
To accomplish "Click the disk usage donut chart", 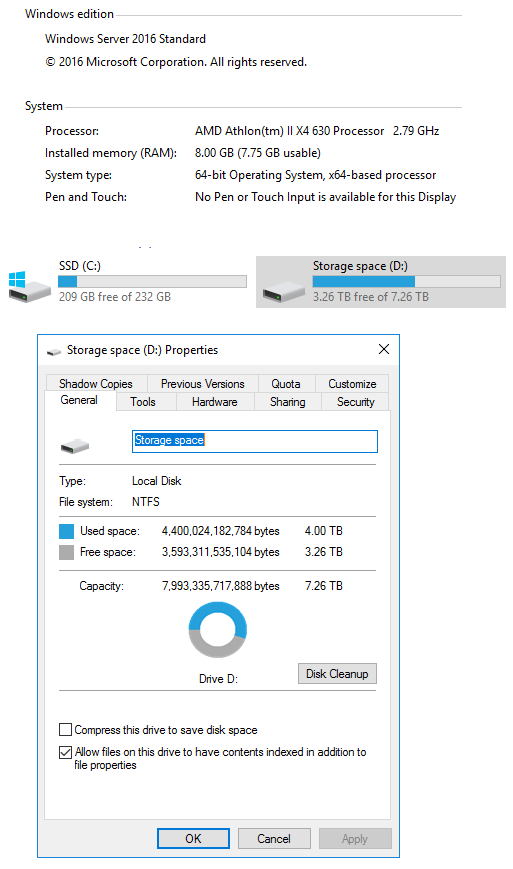I will coord(218,630).
